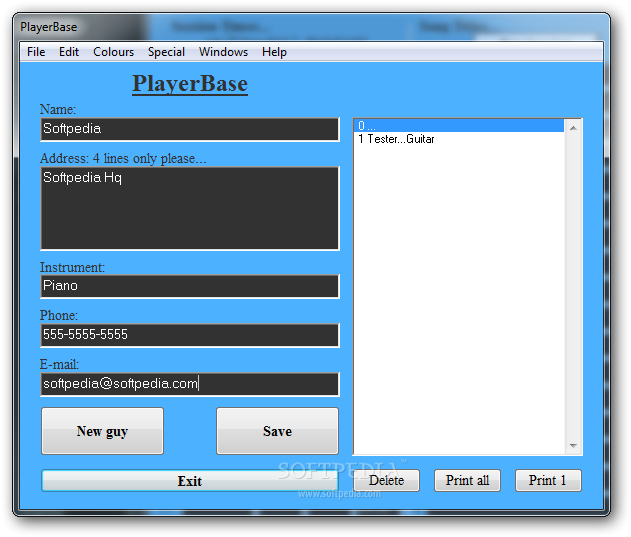Screen dimensions: 631x537
Task: Click the E-mail field with softpedia@softpedia.com
Action: (x=190, y=384)
